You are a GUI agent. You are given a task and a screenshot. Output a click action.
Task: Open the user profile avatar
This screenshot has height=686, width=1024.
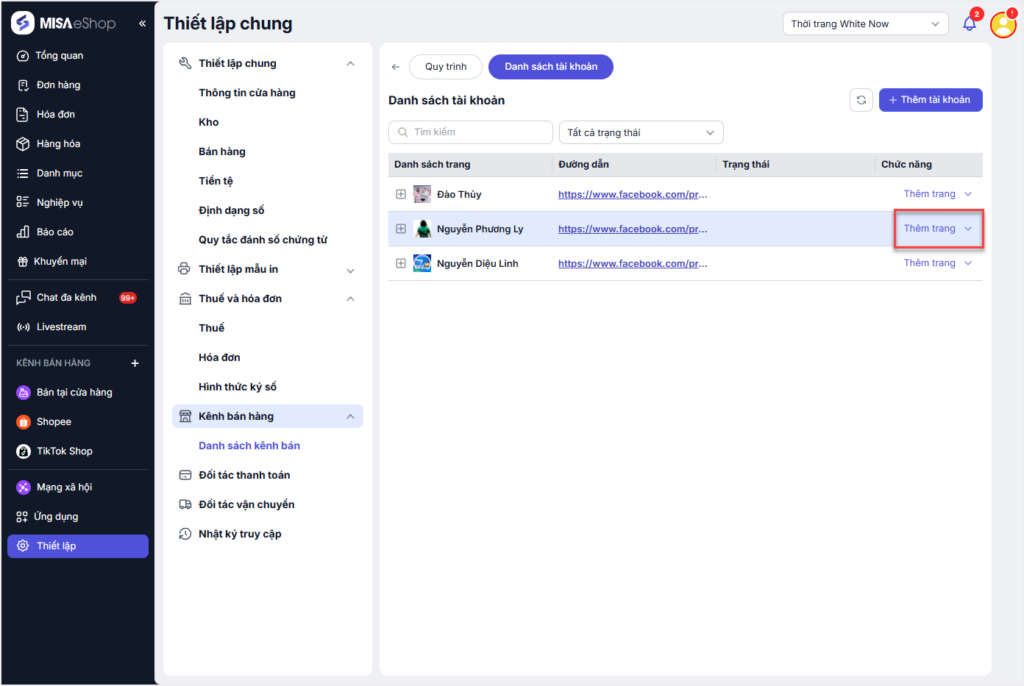1002,25
